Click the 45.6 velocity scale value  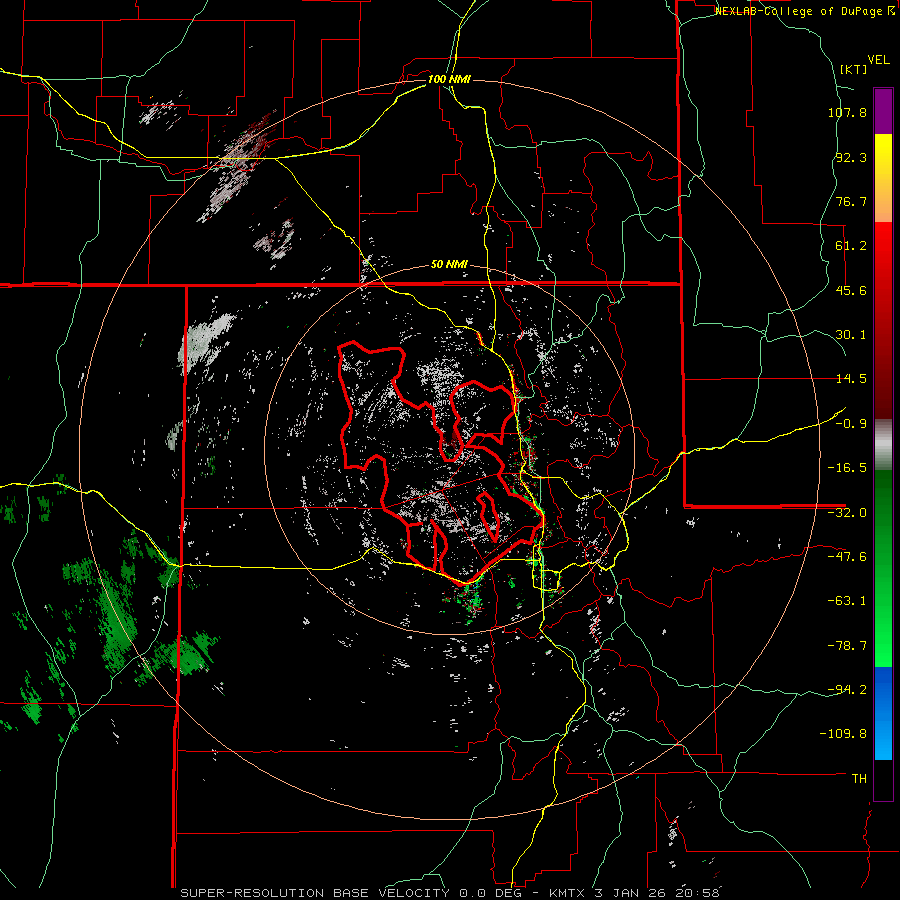[x=851, y=290]
